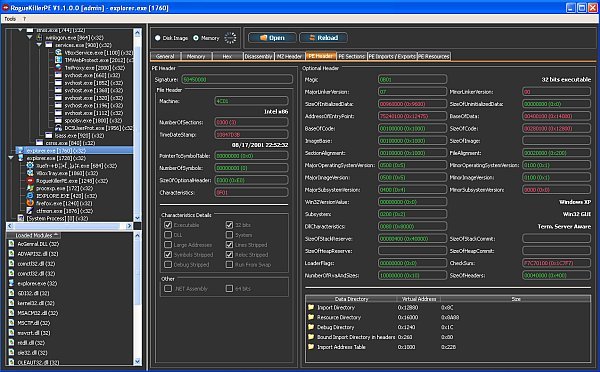
Task: Open the Tools menu
Action: 10,19
